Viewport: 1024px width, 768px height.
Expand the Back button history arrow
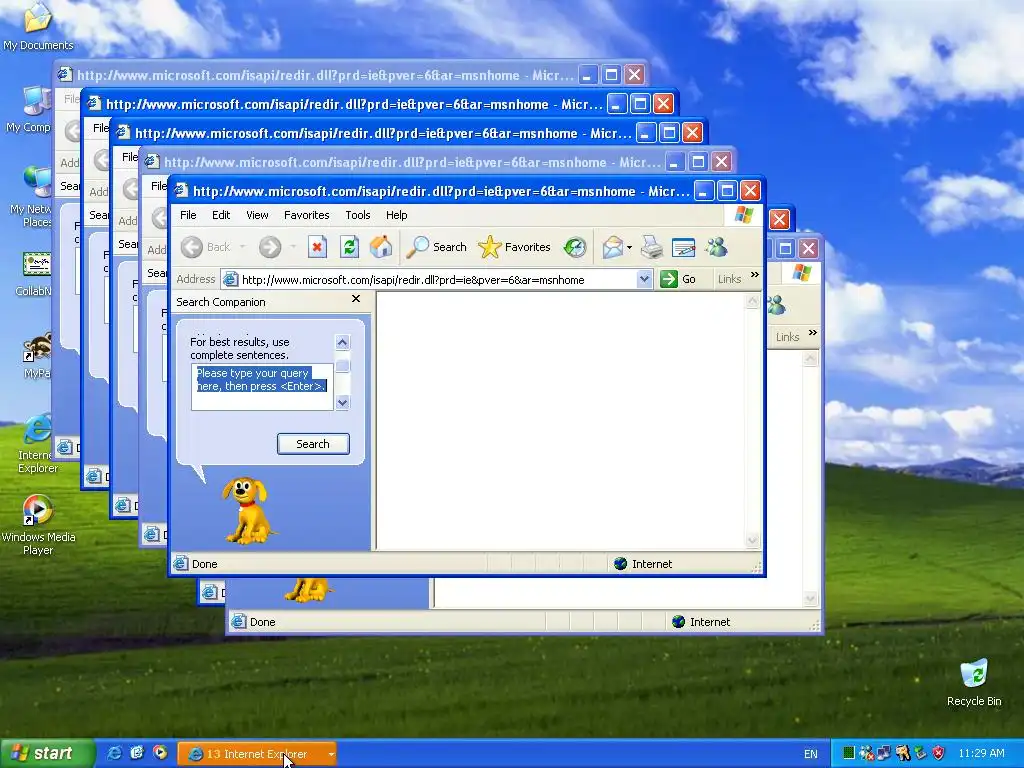click(x=242, y=247)
